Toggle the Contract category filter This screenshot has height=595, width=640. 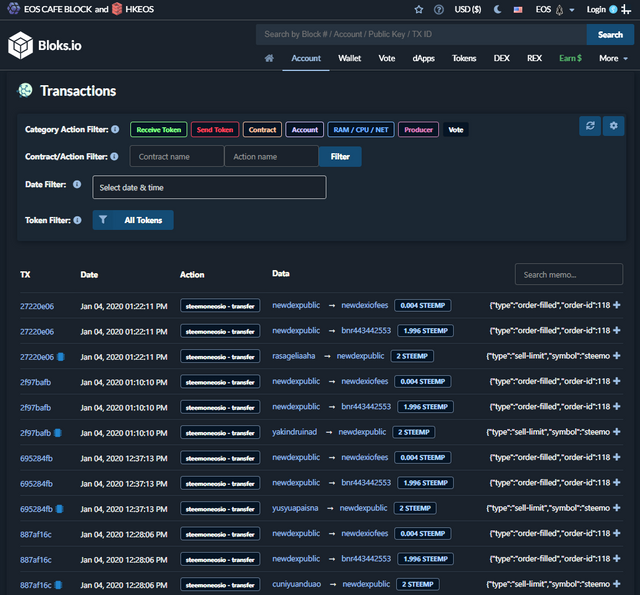(262, 130)
